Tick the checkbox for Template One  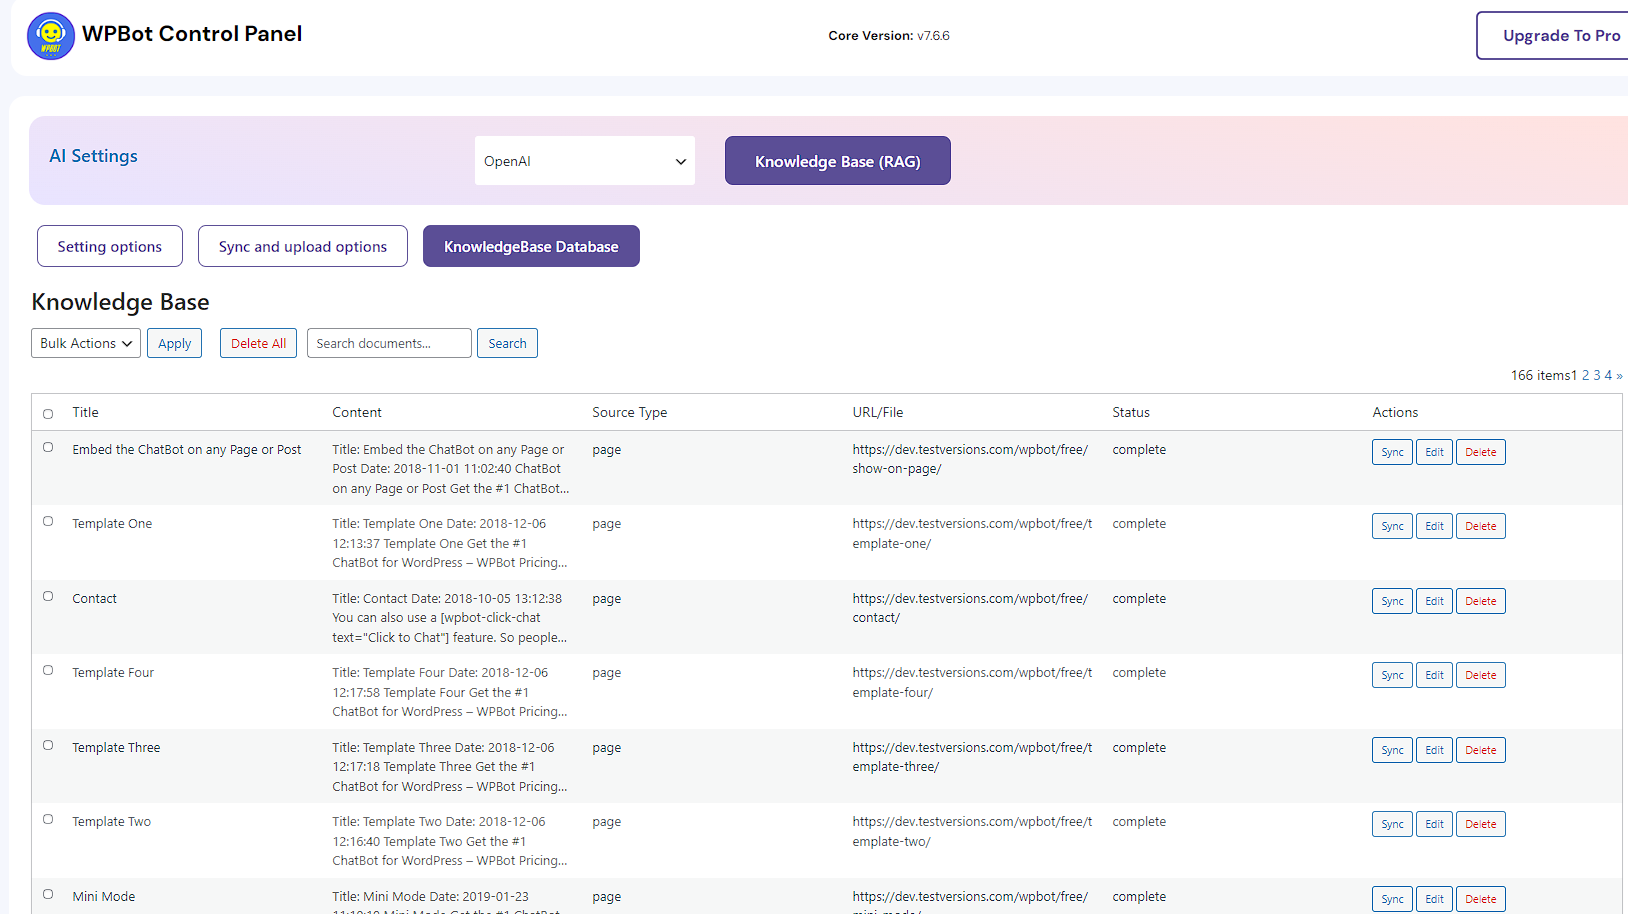48,521
